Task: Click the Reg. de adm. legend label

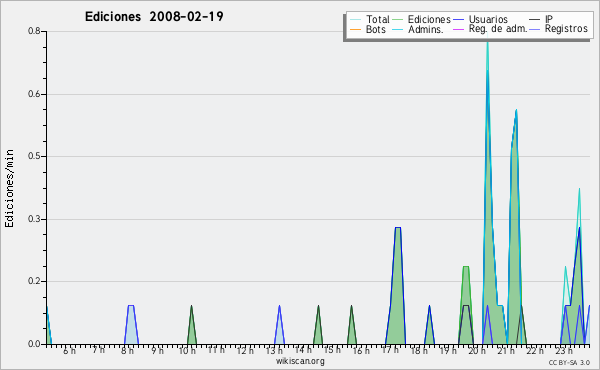Action: click(498, 29)
